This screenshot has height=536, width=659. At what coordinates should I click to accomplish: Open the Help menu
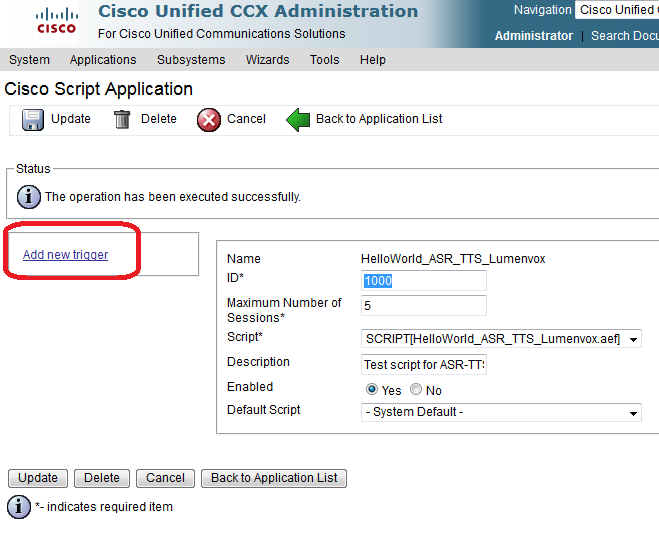point(373,60)
